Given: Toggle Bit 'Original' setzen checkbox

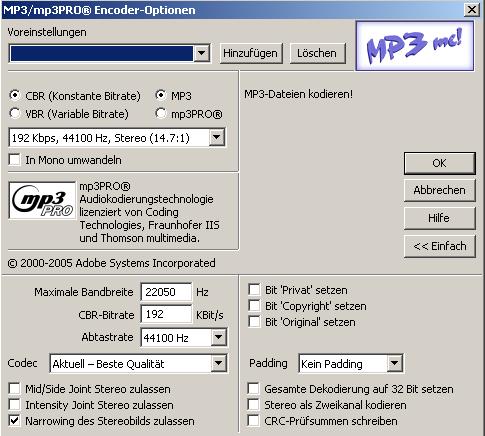Looking at the screenshot, I should [x=254, y=322].
